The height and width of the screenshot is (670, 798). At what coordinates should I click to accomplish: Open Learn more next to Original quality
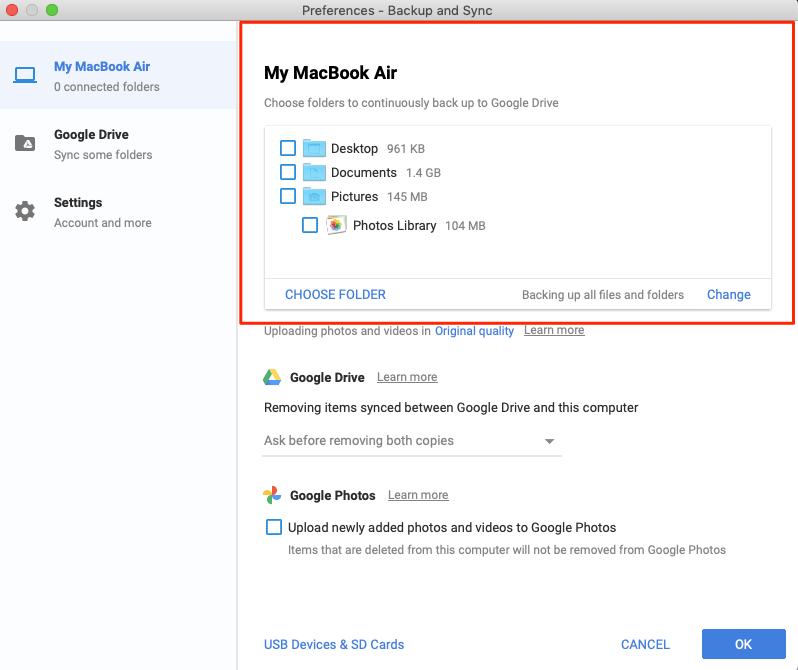click(554, 330)
